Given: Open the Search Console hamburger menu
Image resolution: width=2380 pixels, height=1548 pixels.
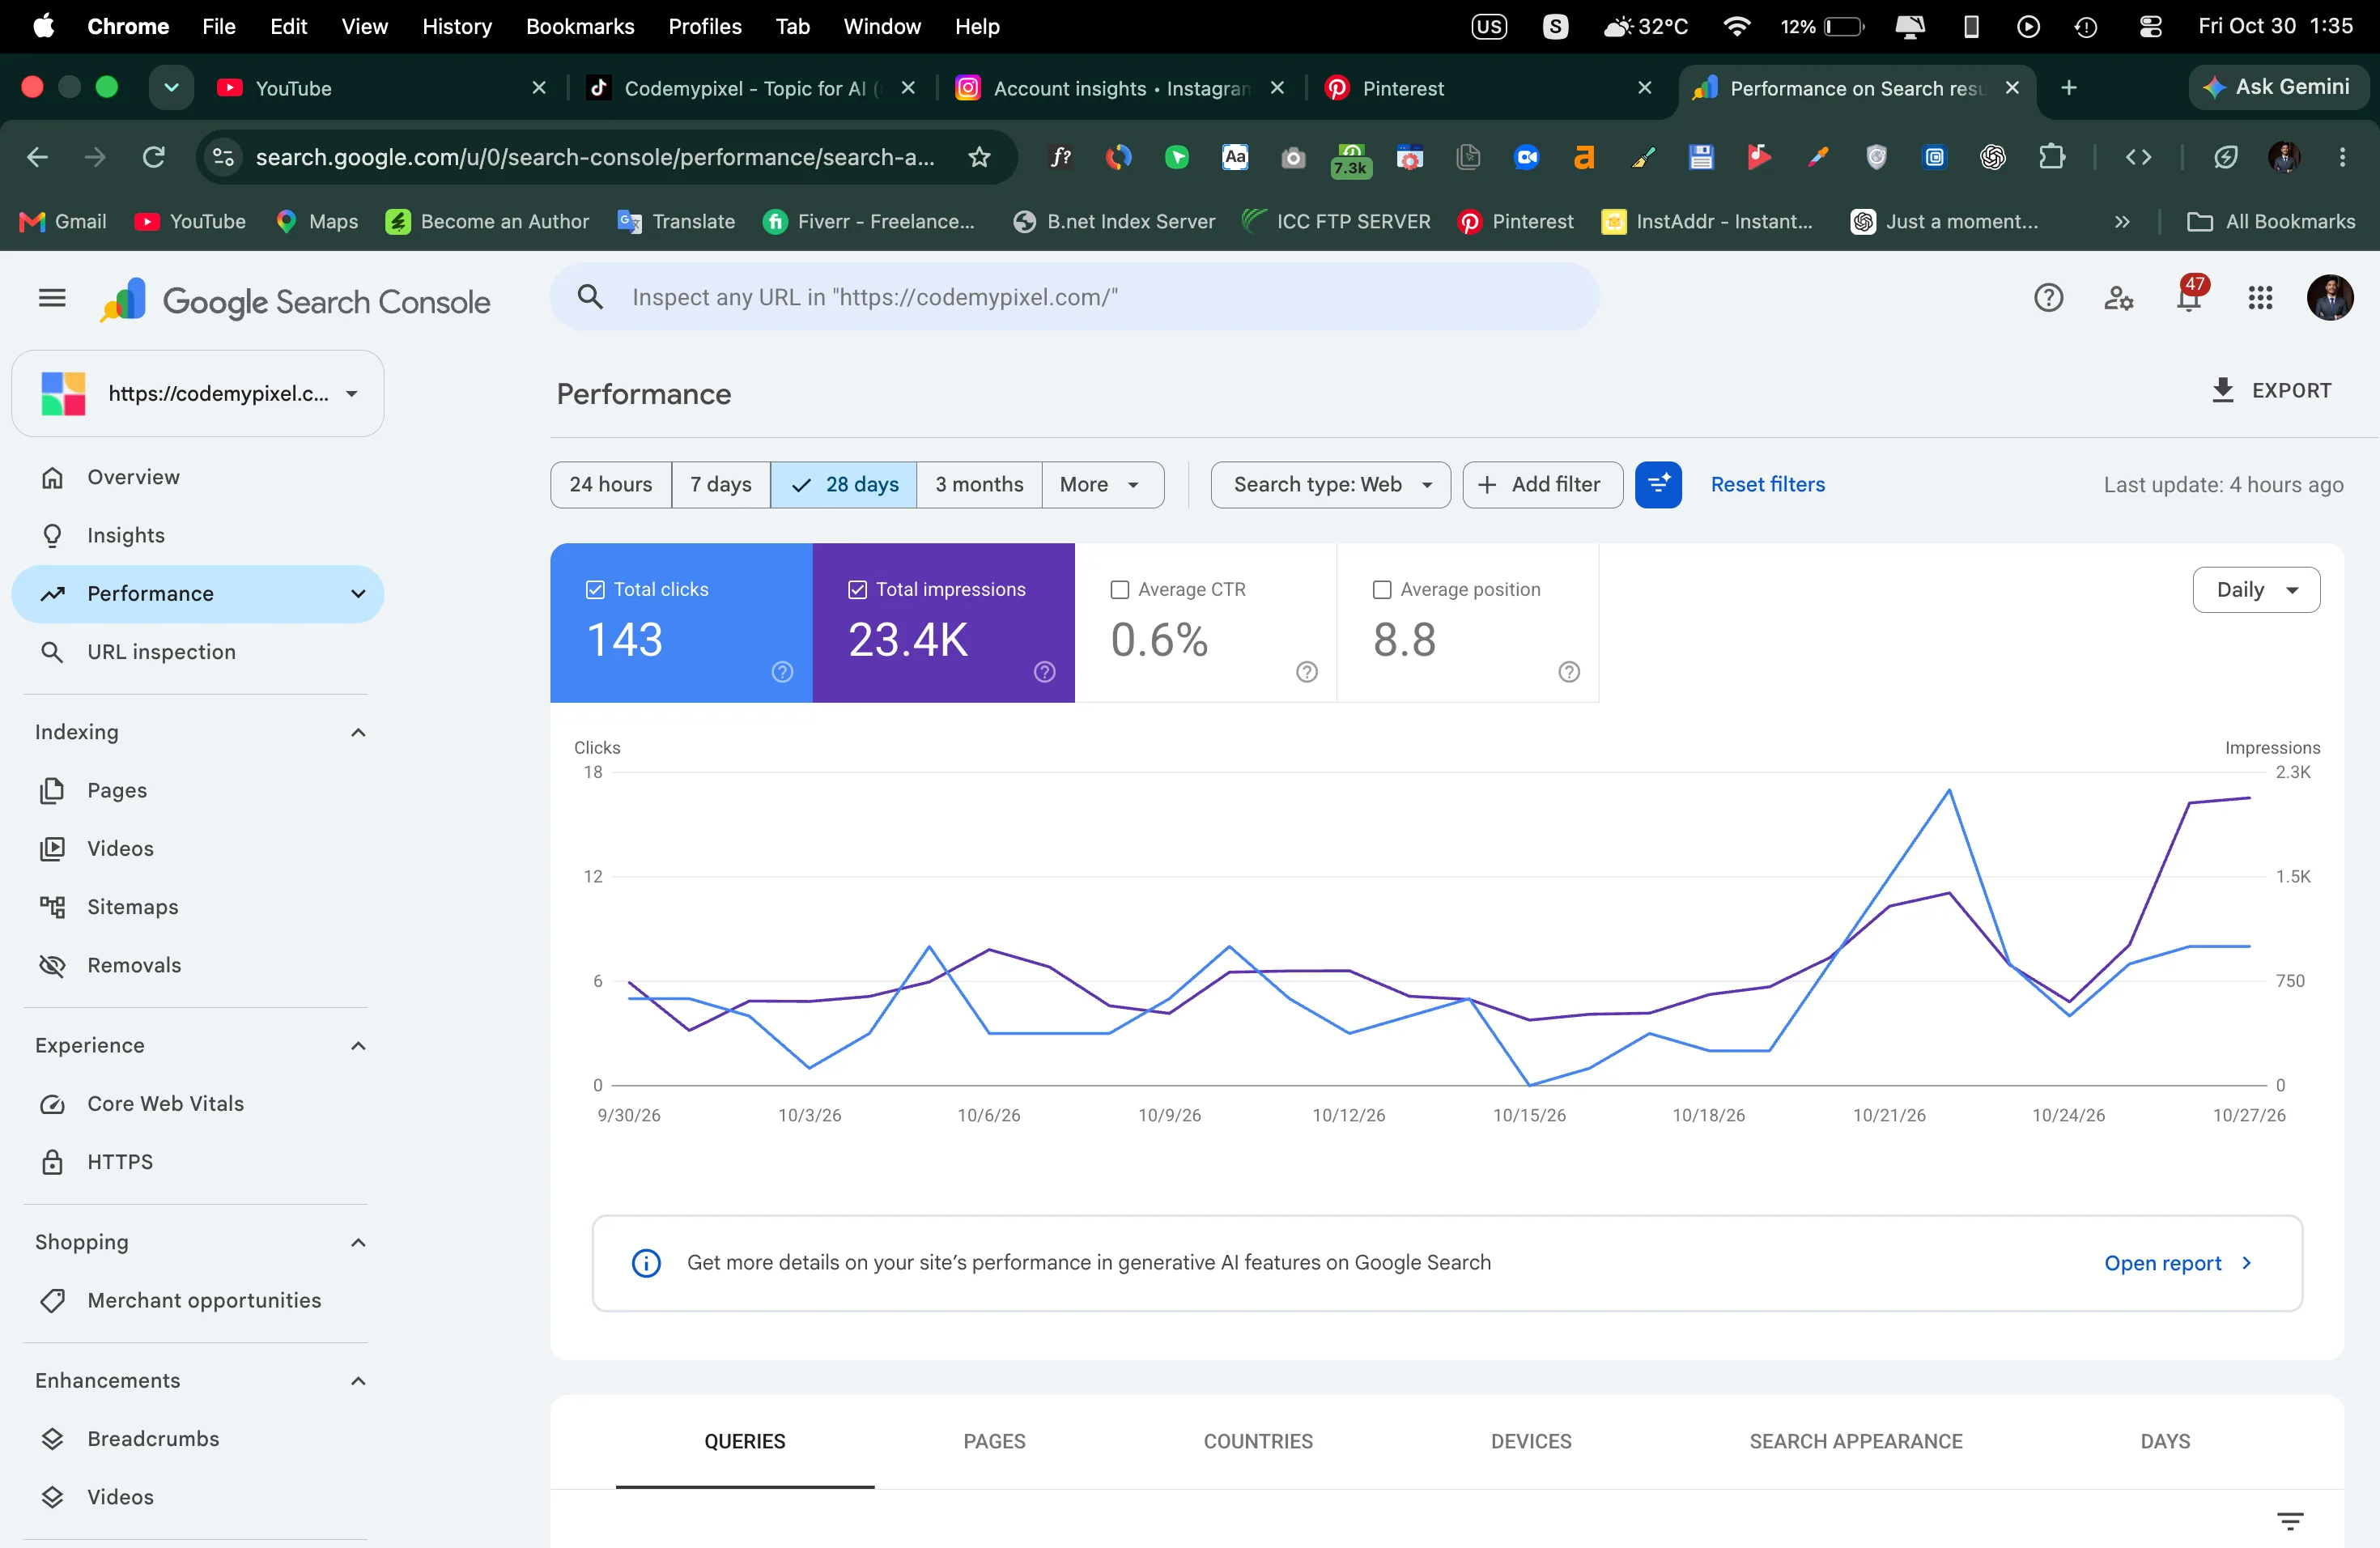Looking at the screenshot, I should tap(52, 298).
